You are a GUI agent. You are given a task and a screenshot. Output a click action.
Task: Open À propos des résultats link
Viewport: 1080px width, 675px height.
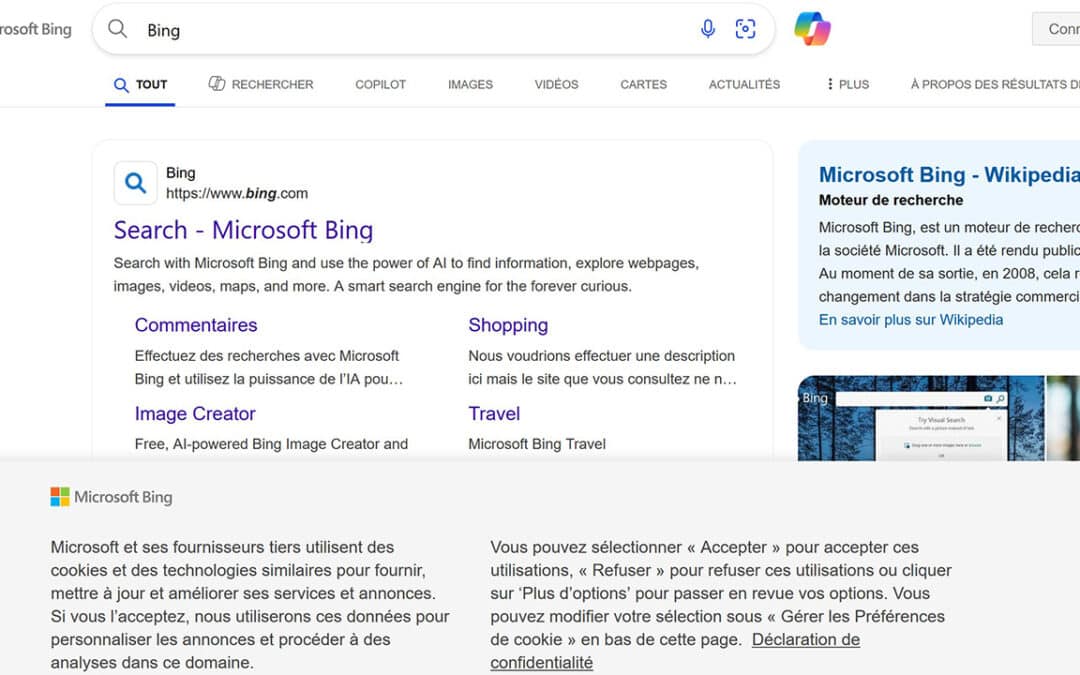(x=995, y=85)
